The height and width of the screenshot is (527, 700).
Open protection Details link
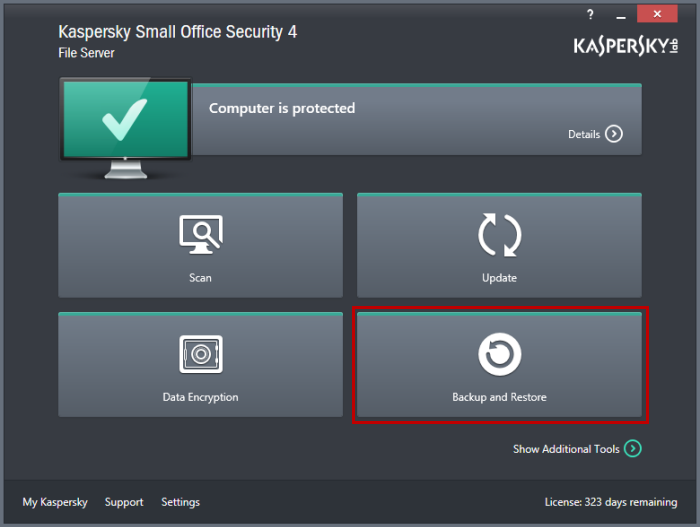point(584,134)
